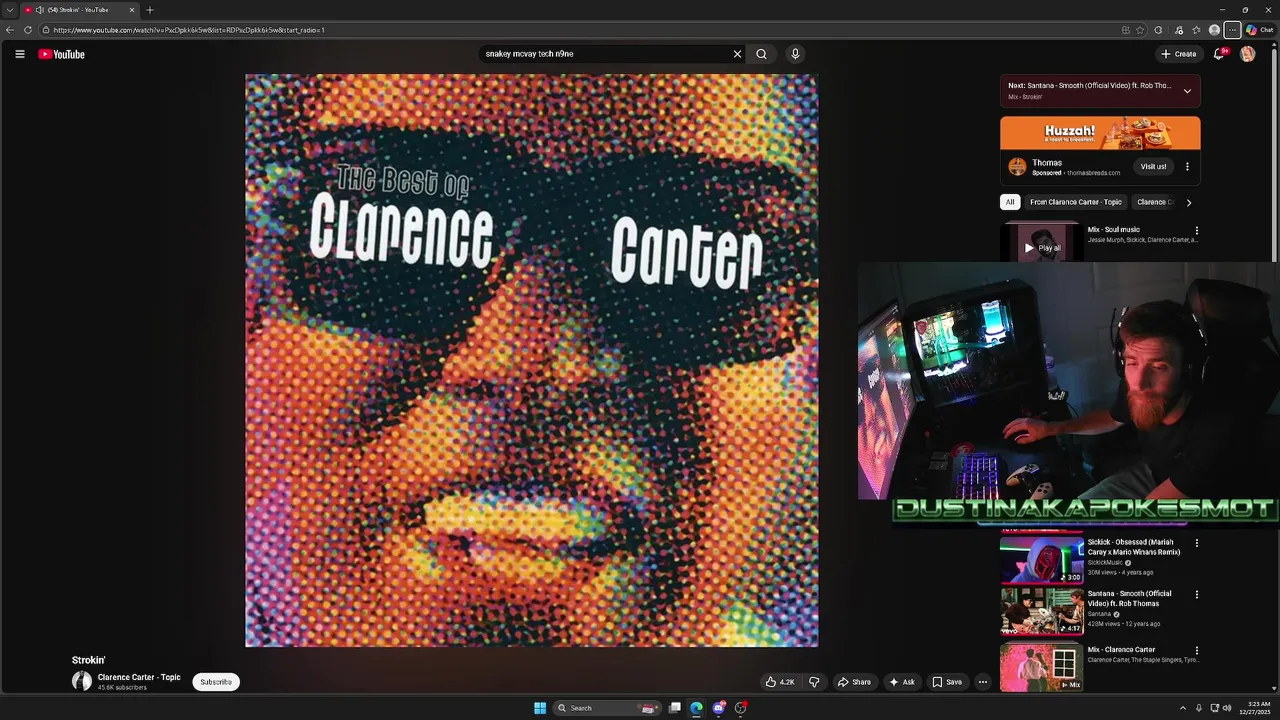Image resolution: width=1280 pixels, height=720 pixels.
Task: Open the Edge Favorites toolbar icon
Action: click(x=1196, y=30)
